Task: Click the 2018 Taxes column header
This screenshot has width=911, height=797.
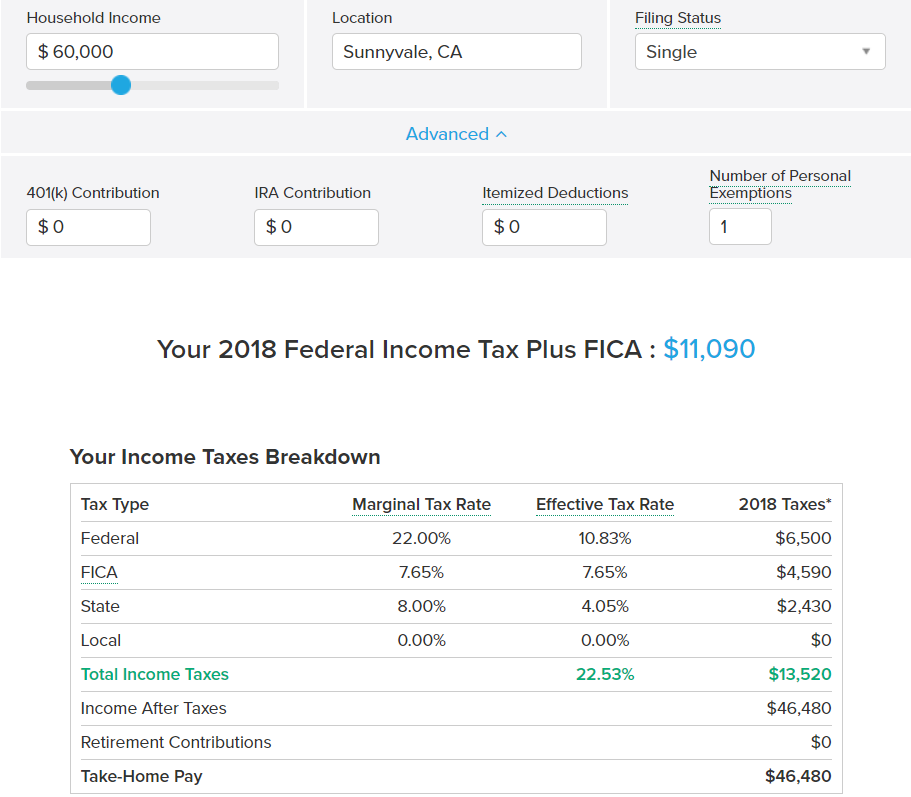Action: (784, 504)
